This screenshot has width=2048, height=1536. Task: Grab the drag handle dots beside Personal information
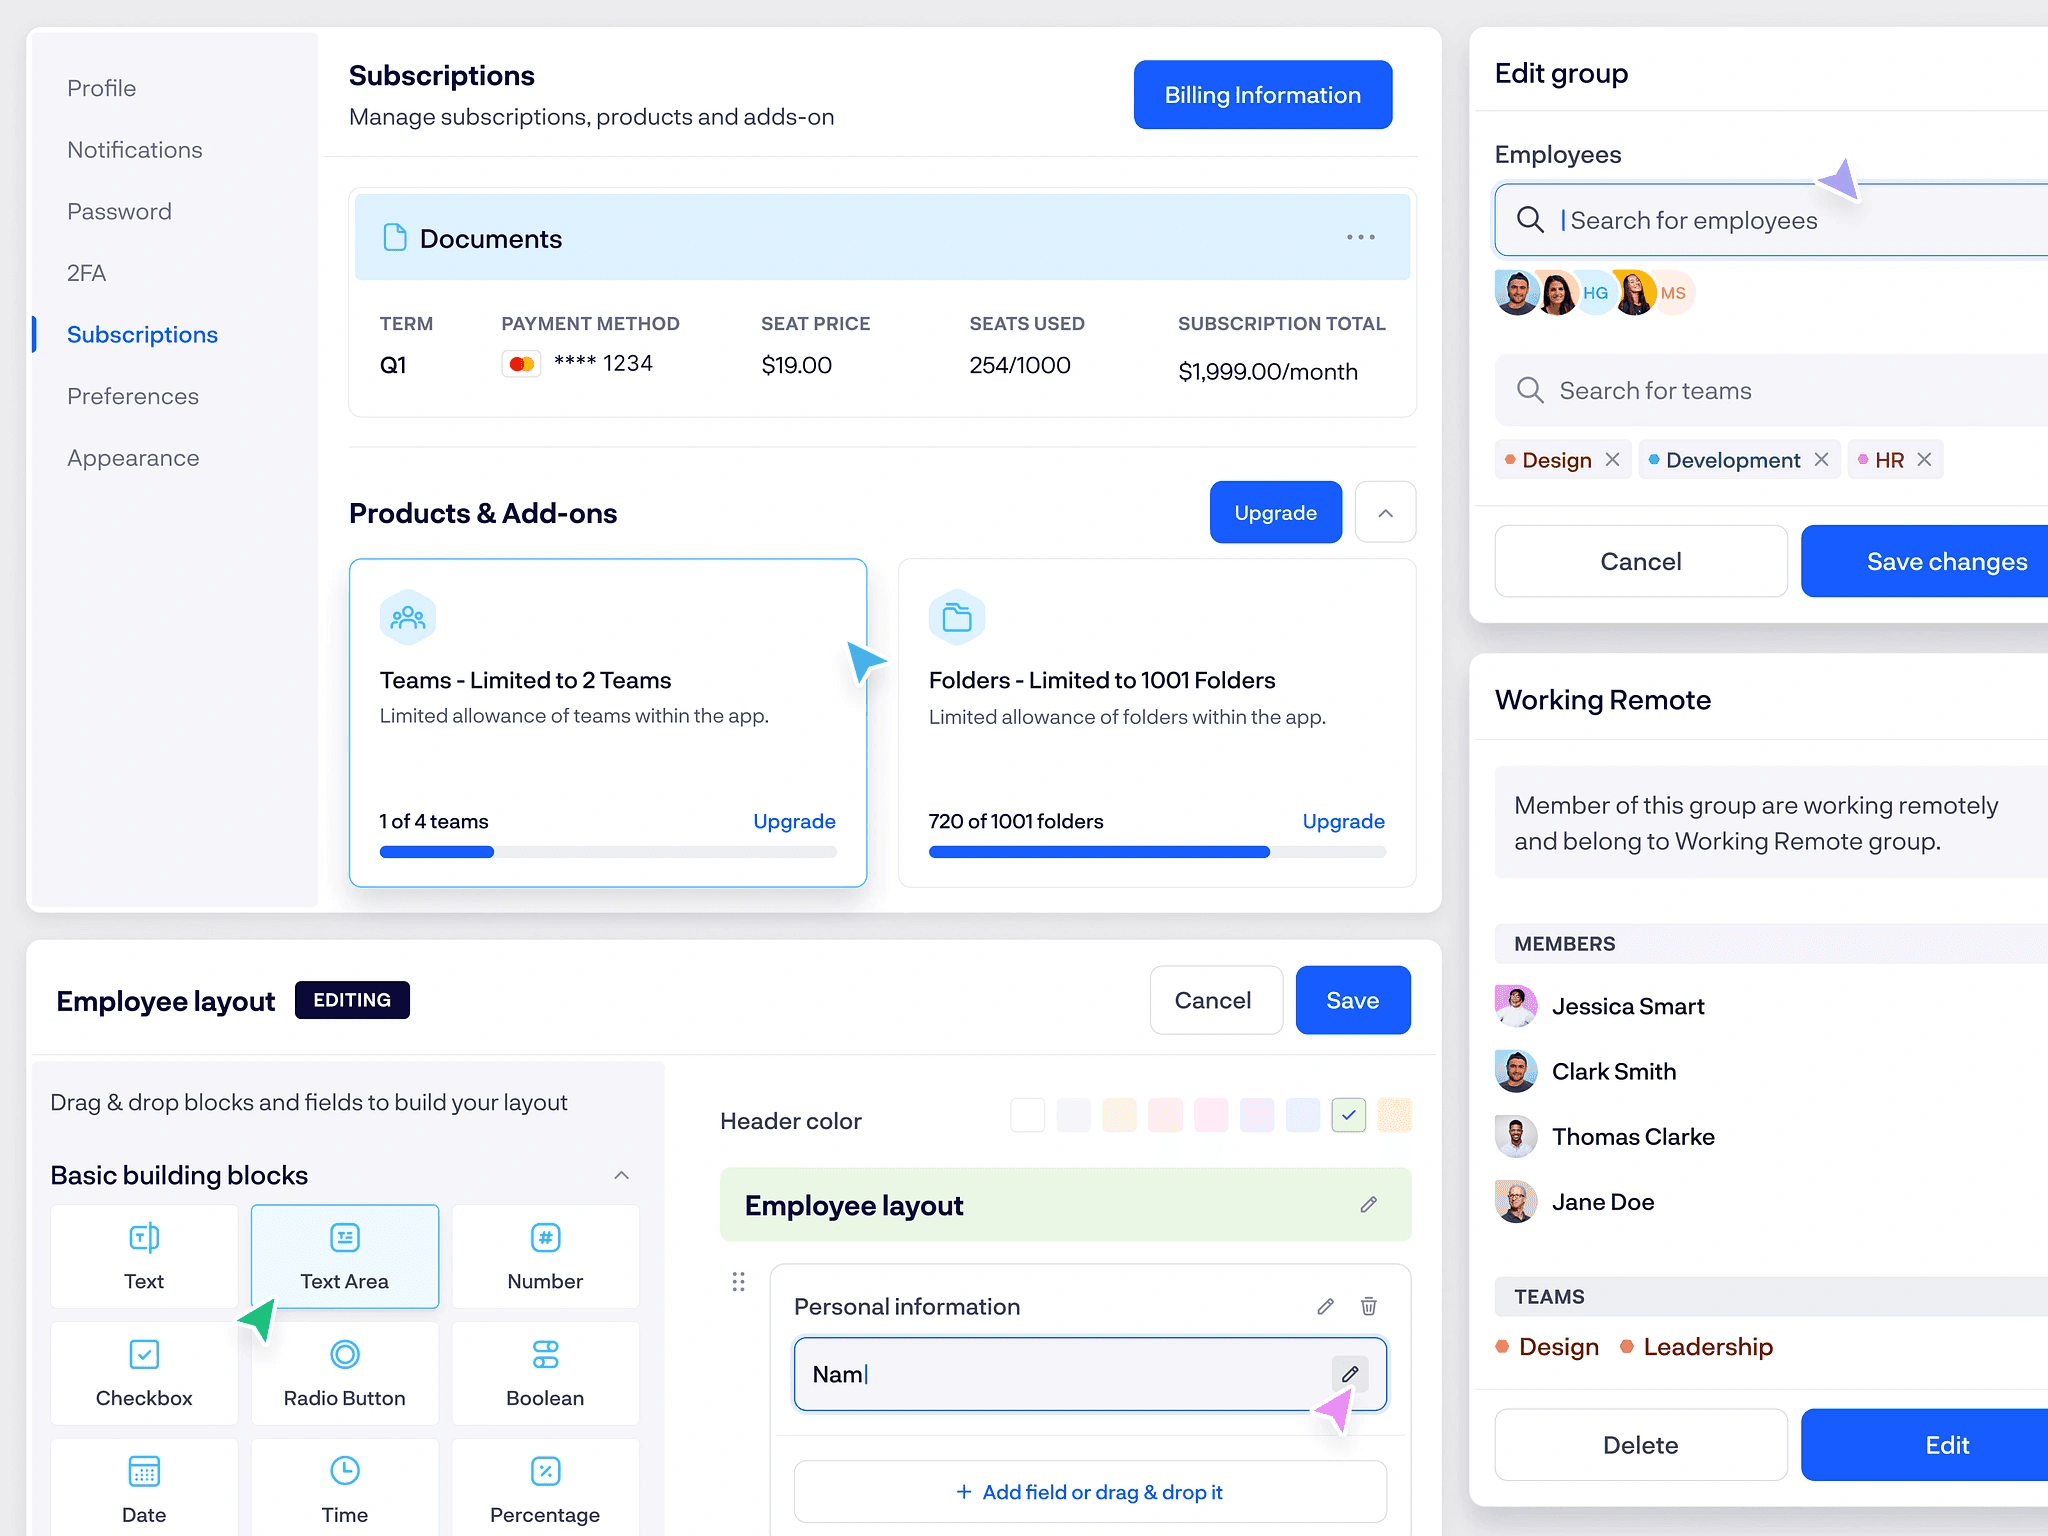click(x=738, y=1282)
